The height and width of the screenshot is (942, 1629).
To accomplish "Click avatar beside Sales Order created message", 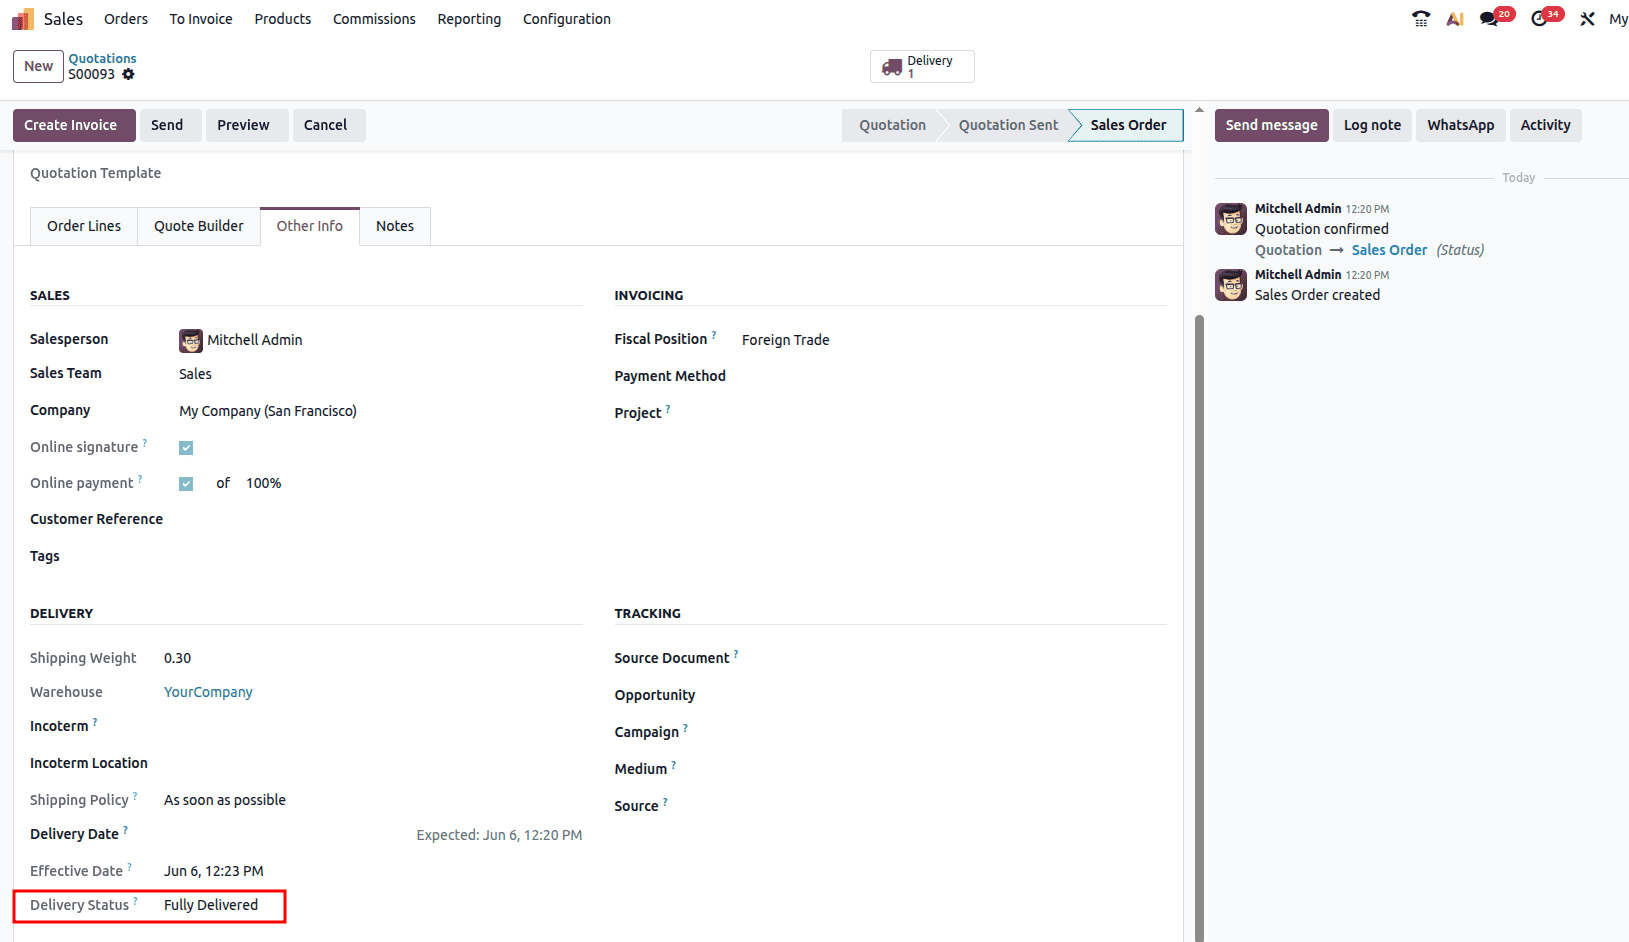I will click(1231, 285).
